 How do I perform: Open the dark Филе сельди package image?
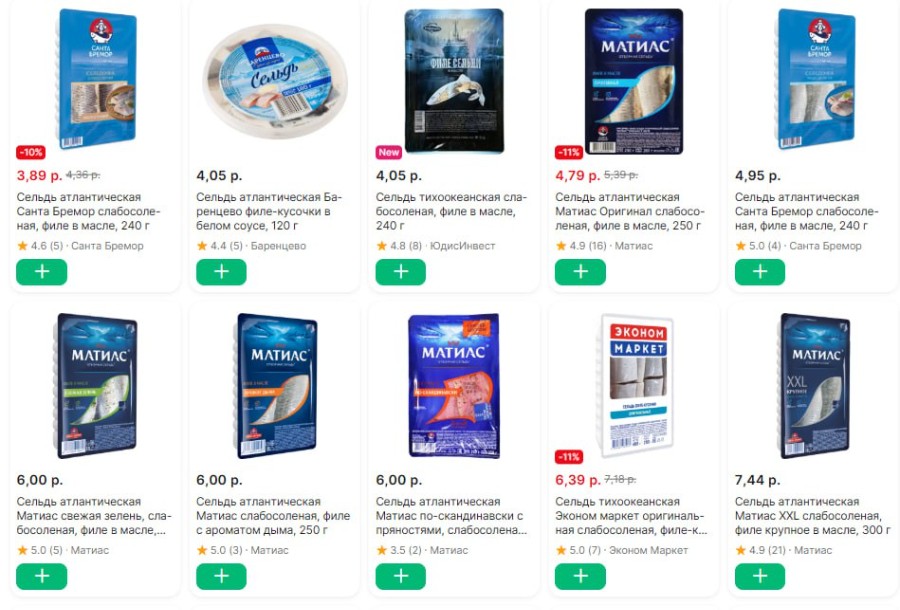(x=454, y=81)
